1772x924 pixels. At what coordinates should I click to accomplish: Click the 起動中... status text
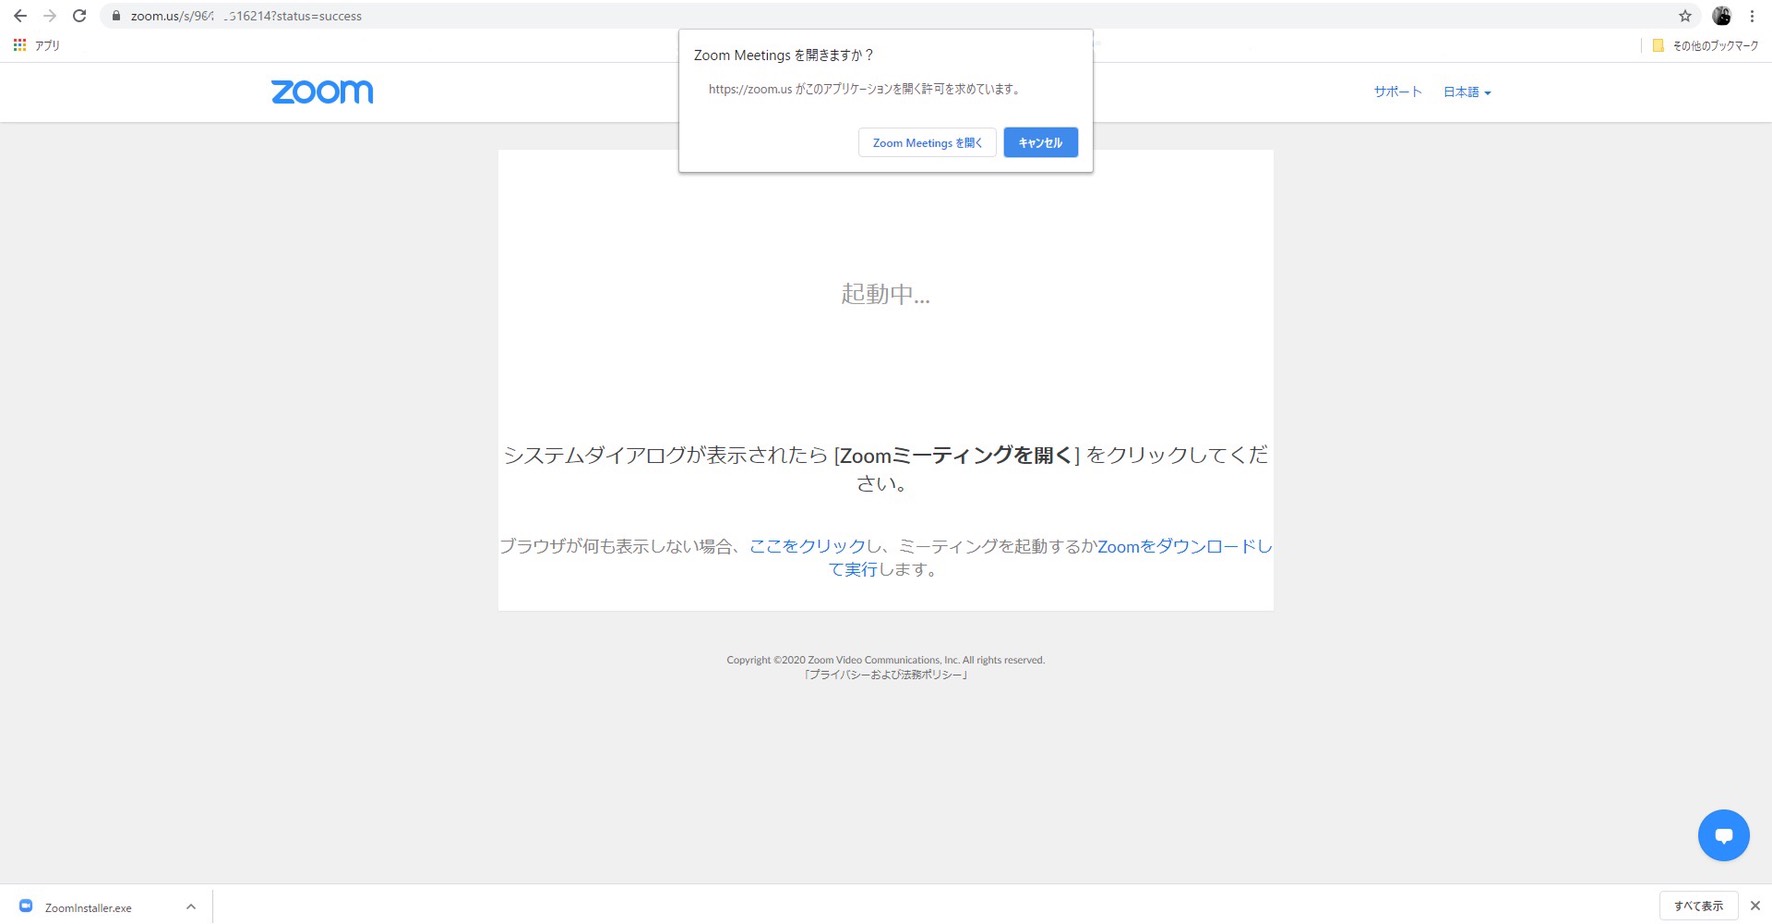pos(885,294)
